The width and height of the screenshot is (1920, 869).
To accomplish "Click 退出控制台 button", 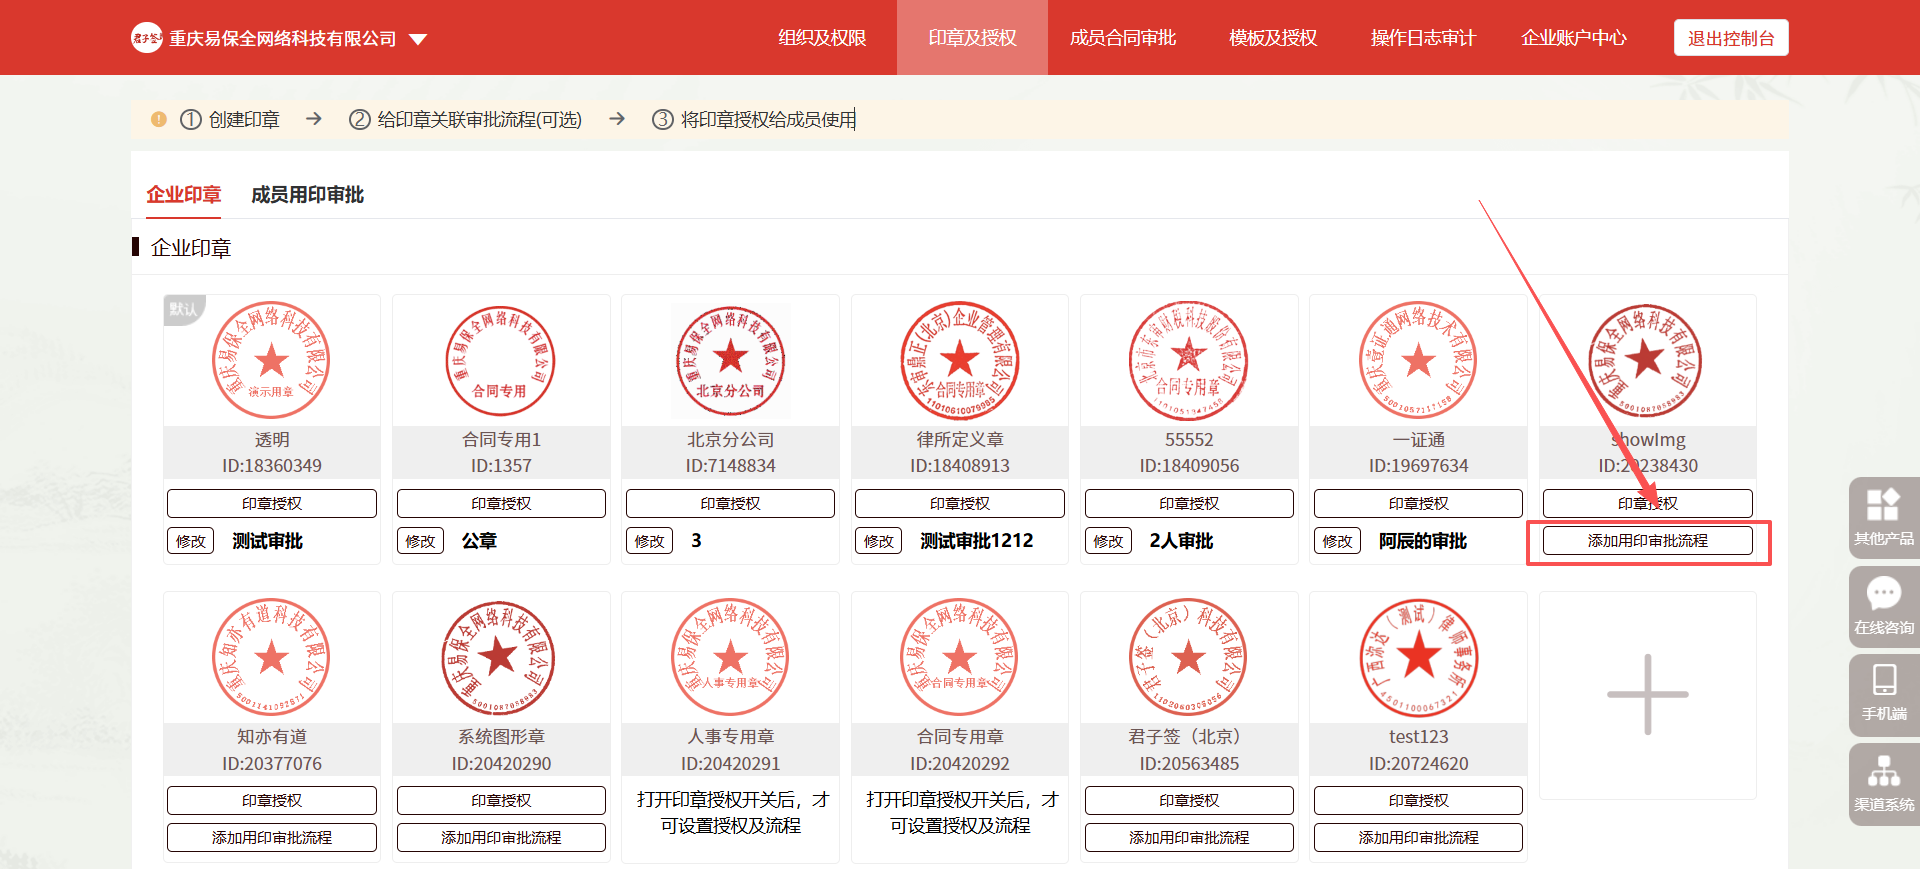I will pos(1730,38).
